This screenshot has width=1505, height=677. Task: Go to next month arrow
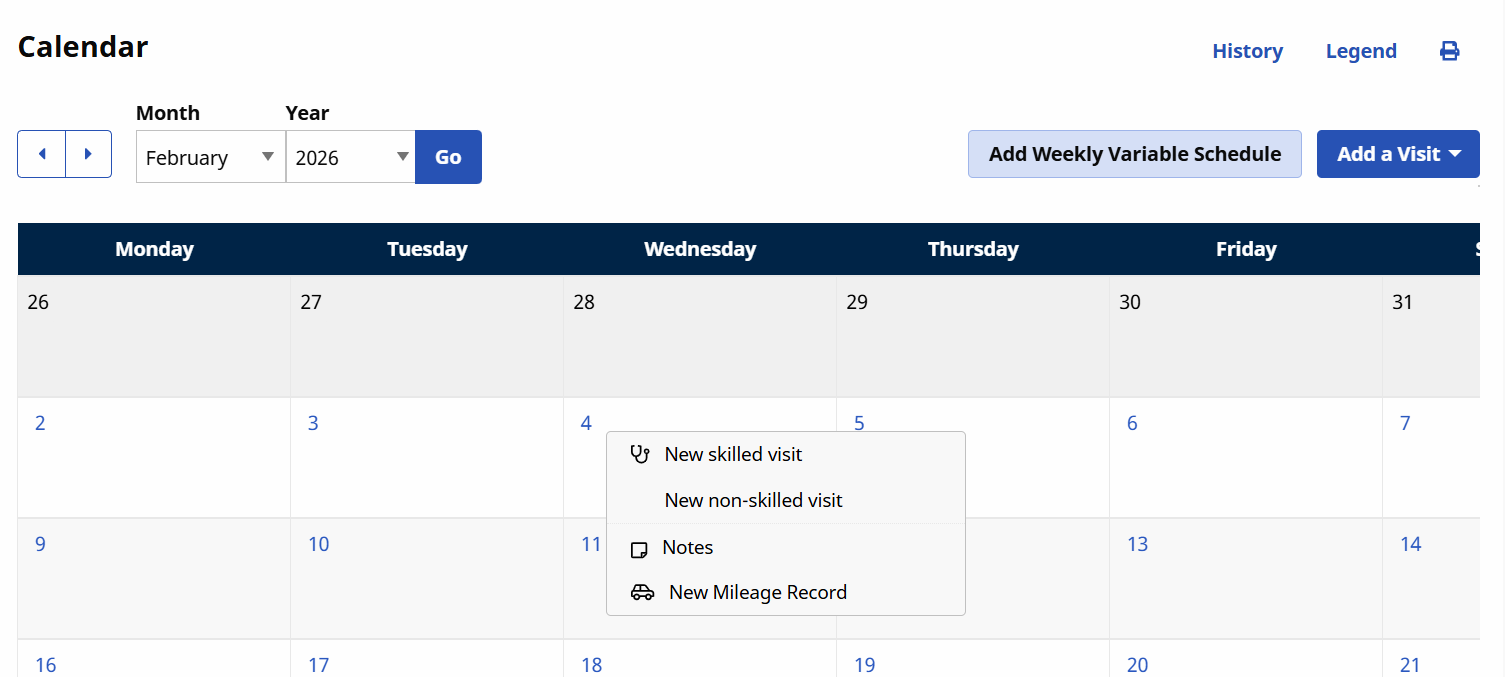88,154
